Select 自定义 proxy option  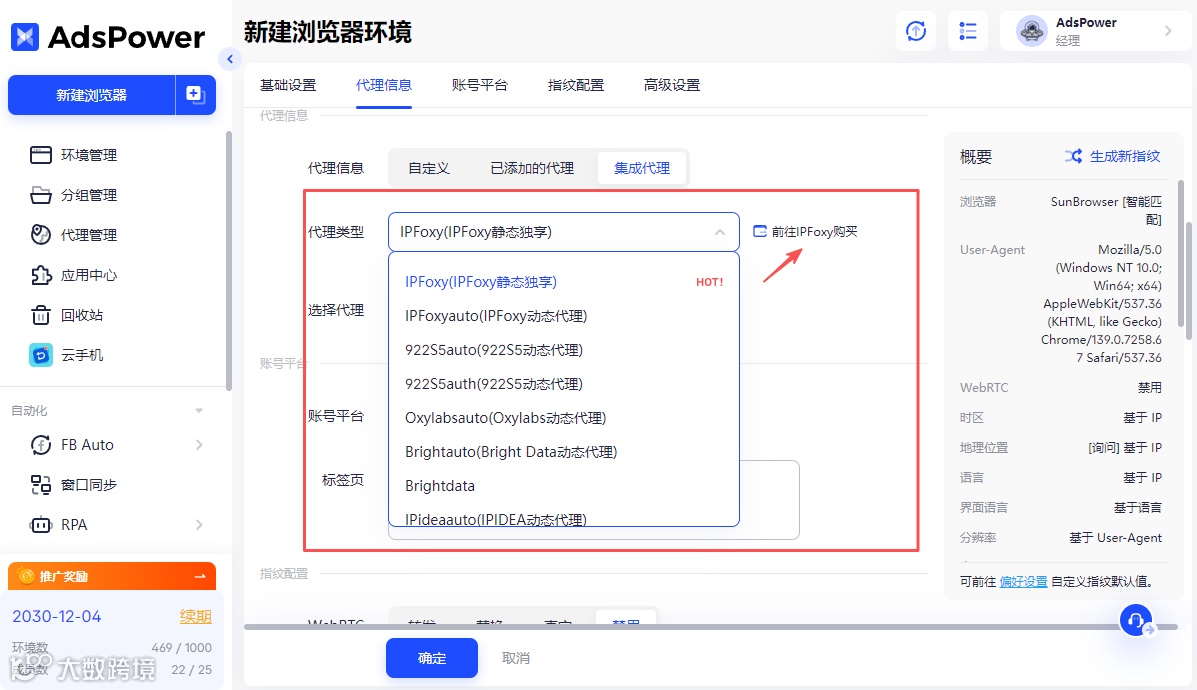click(x=429, y=168)
